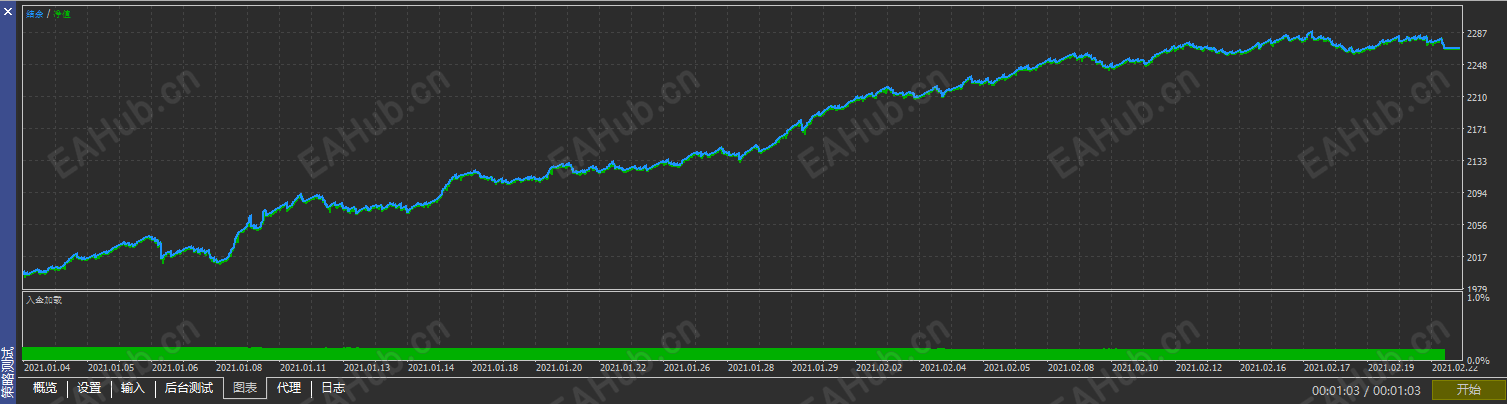Click the 00:01:03 / 00:01:03 elapsed time

pyautogui.click(x=1366, y=390)
